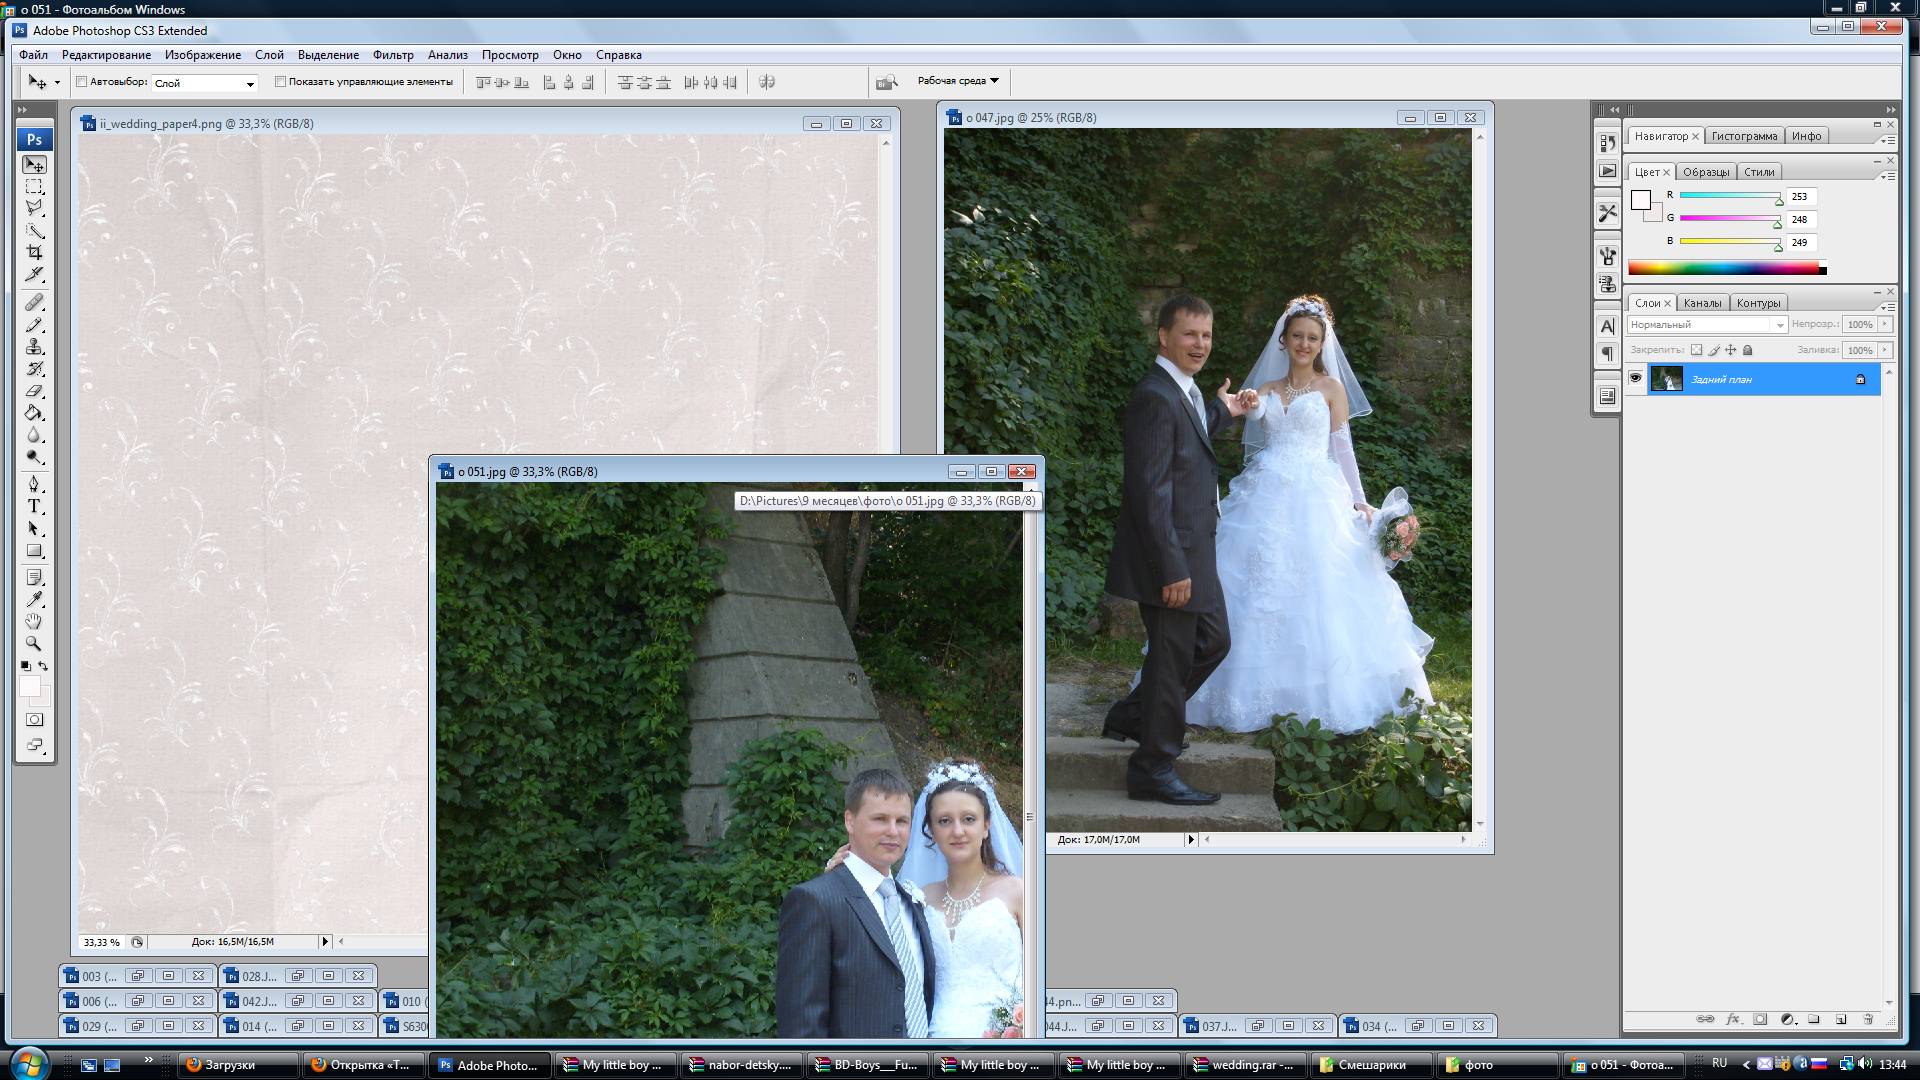Open the wedding.rar taskbar button

[x=1244, y=1065]
